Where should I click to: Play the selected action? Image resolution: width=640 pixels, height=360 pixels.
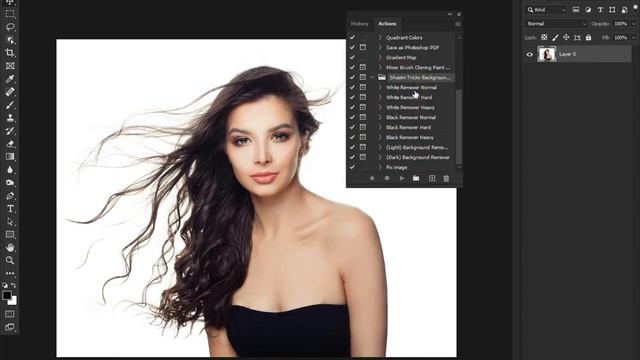pos(402,178)
